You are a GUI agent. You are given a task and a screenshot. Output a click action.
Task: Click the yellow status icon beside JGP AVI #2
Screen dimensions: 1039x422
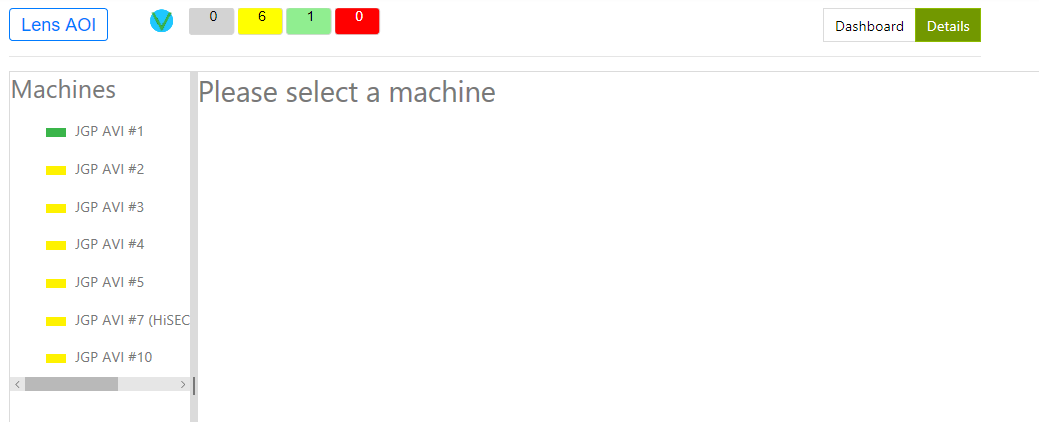(56, 170)
